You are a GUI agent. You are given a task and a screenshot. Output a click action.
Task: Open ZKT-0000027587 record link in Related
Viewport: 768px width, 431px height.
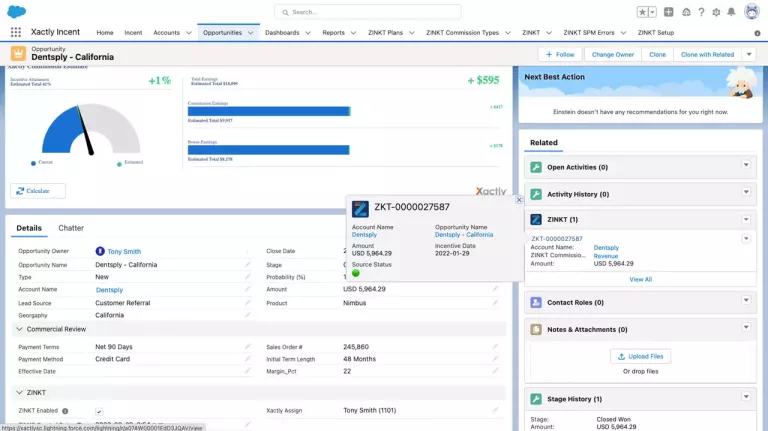point(557,239)
